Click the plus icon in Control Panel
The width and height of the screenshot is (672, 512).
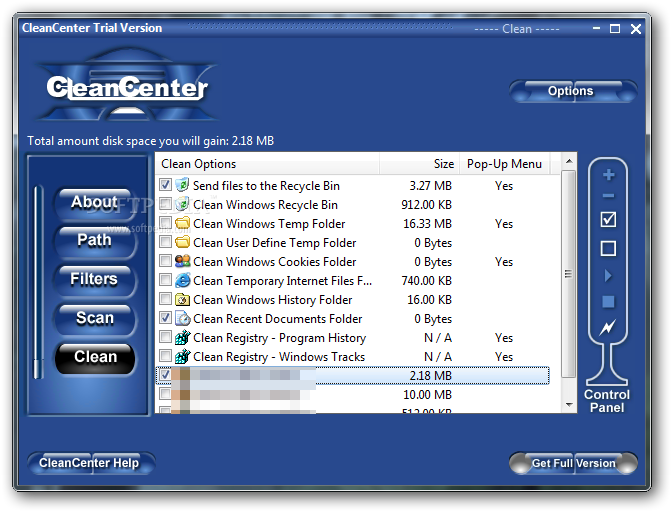609,175
